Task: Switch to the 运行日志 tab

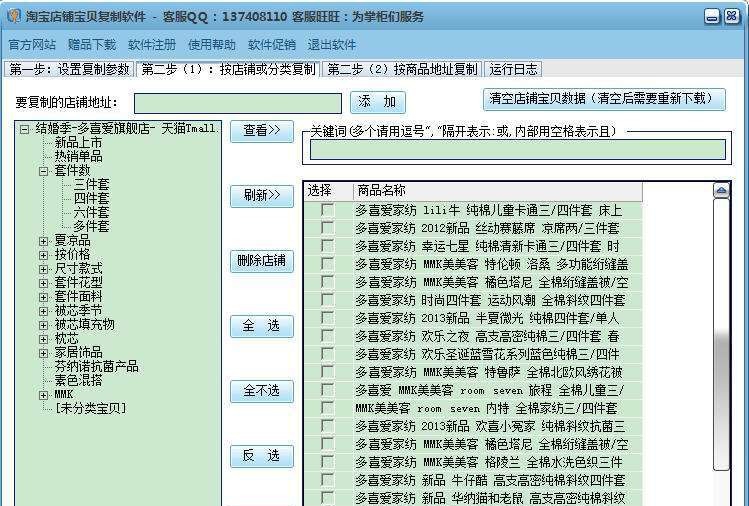Action: [x=513, y=69]
